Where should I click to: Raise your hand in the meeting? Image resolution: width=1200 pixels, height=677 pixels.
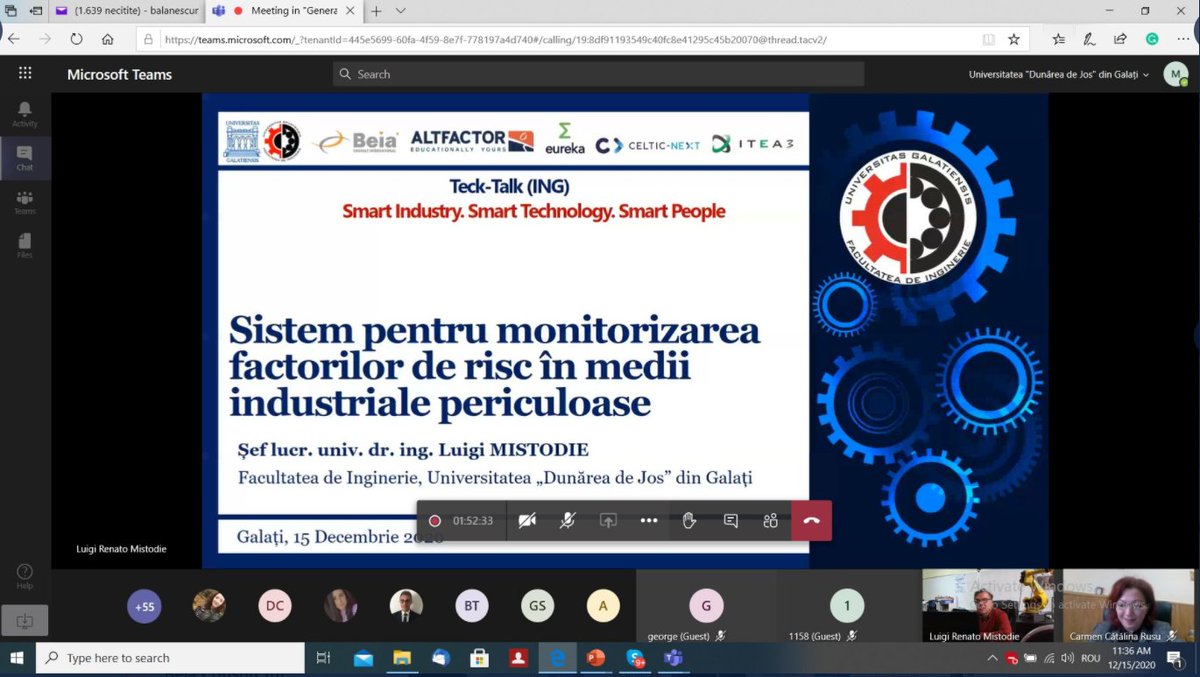point(689,520)
